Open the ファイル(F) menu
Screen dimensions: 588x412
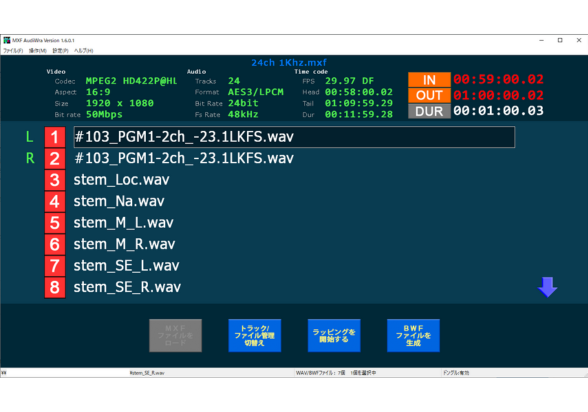pyautogui.click(x=14, y=51)
